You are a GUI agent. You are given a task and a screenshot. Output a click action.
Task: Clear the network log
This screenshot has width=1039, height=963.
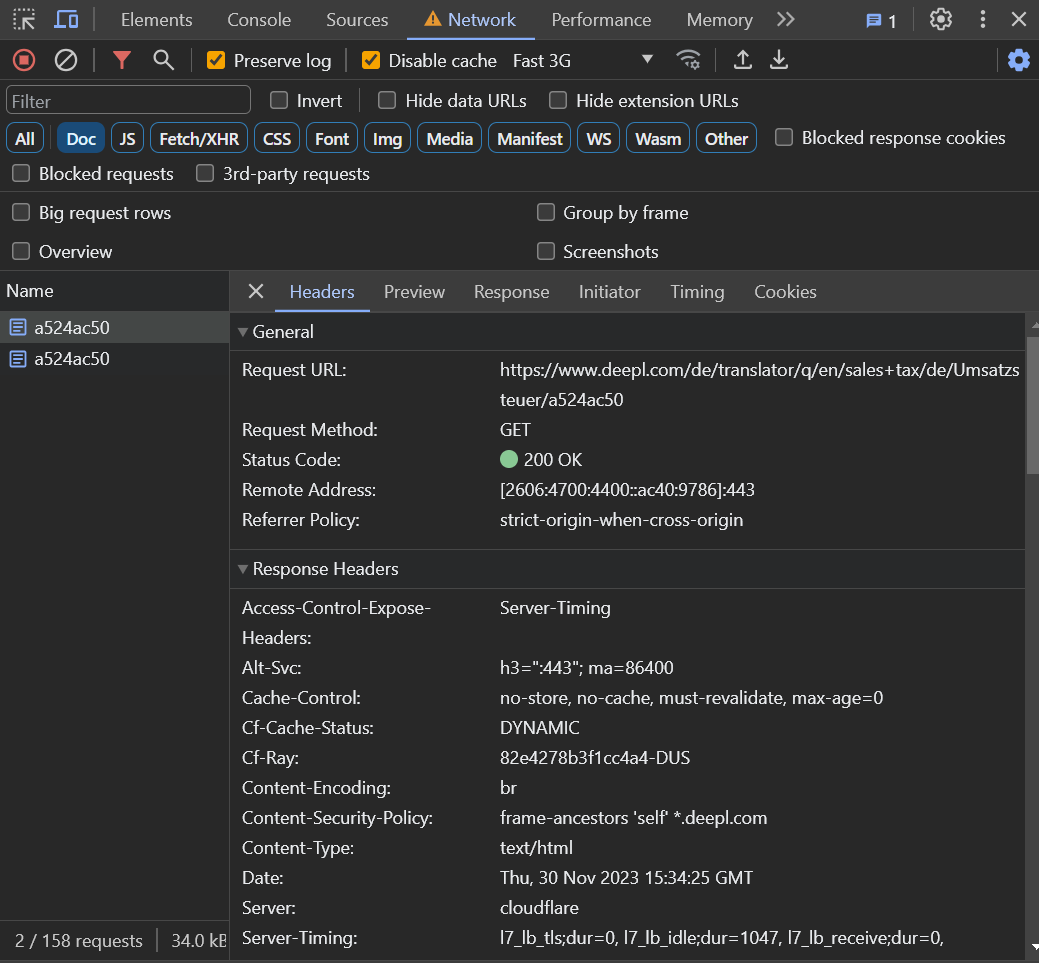(x=66, y=61)
